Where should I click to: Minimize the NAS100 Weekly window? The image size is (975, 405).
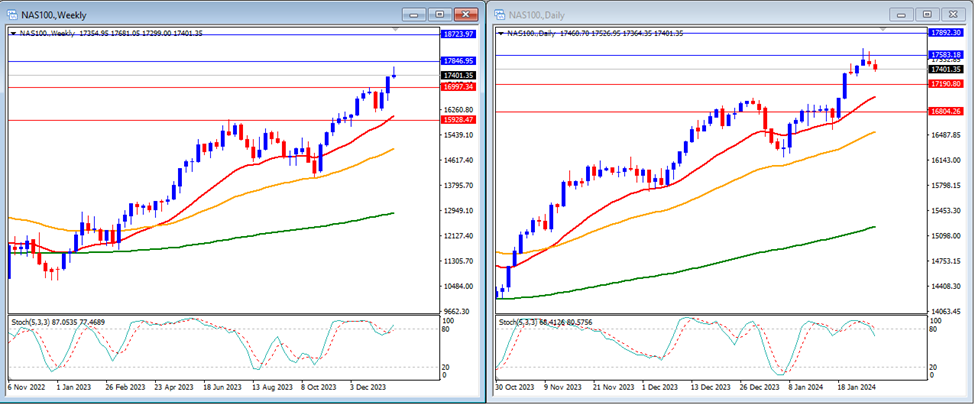coord(415,14)
